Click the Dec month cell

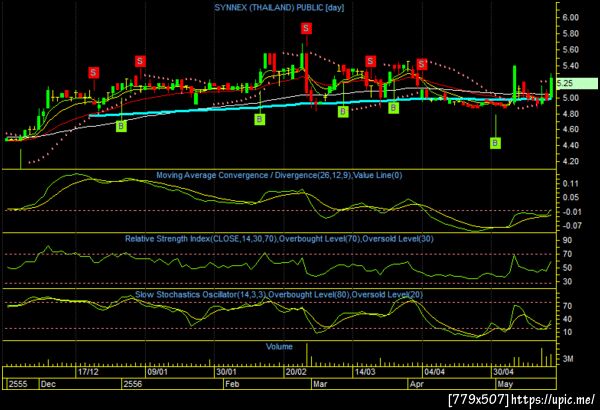[80, 384]
